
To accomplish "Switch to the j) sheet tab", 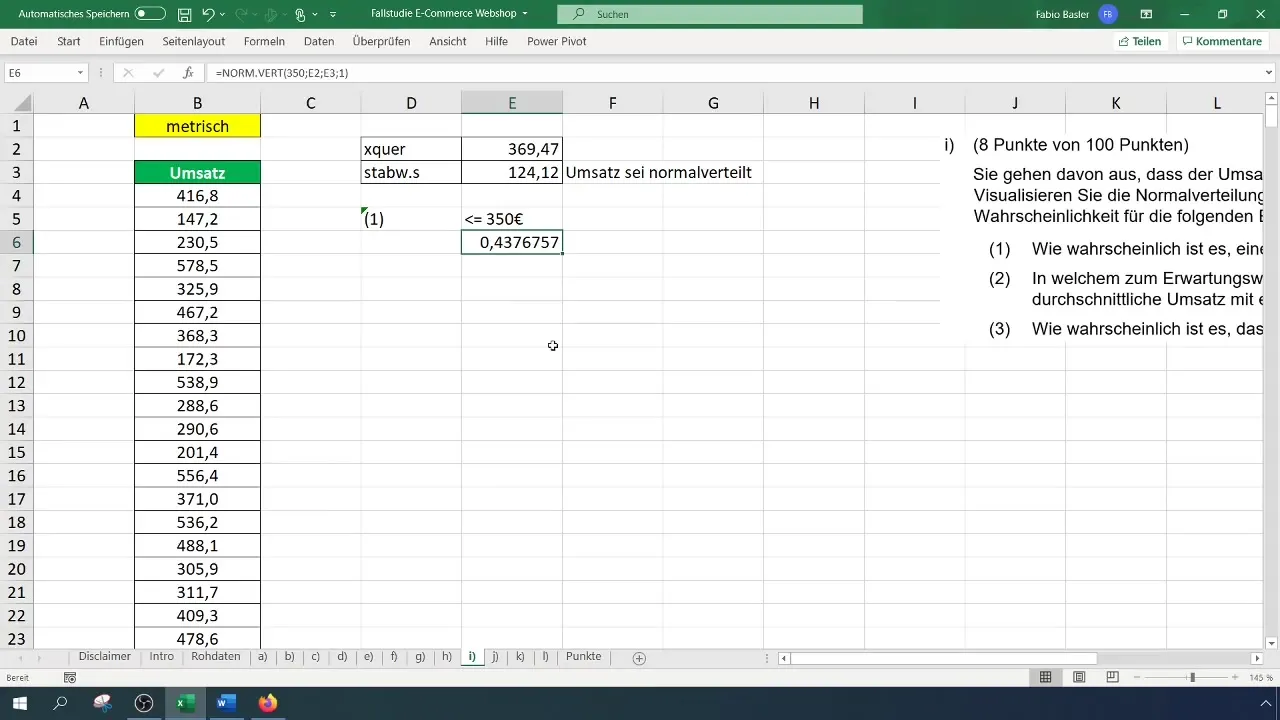I will click(x=495, y=657).
